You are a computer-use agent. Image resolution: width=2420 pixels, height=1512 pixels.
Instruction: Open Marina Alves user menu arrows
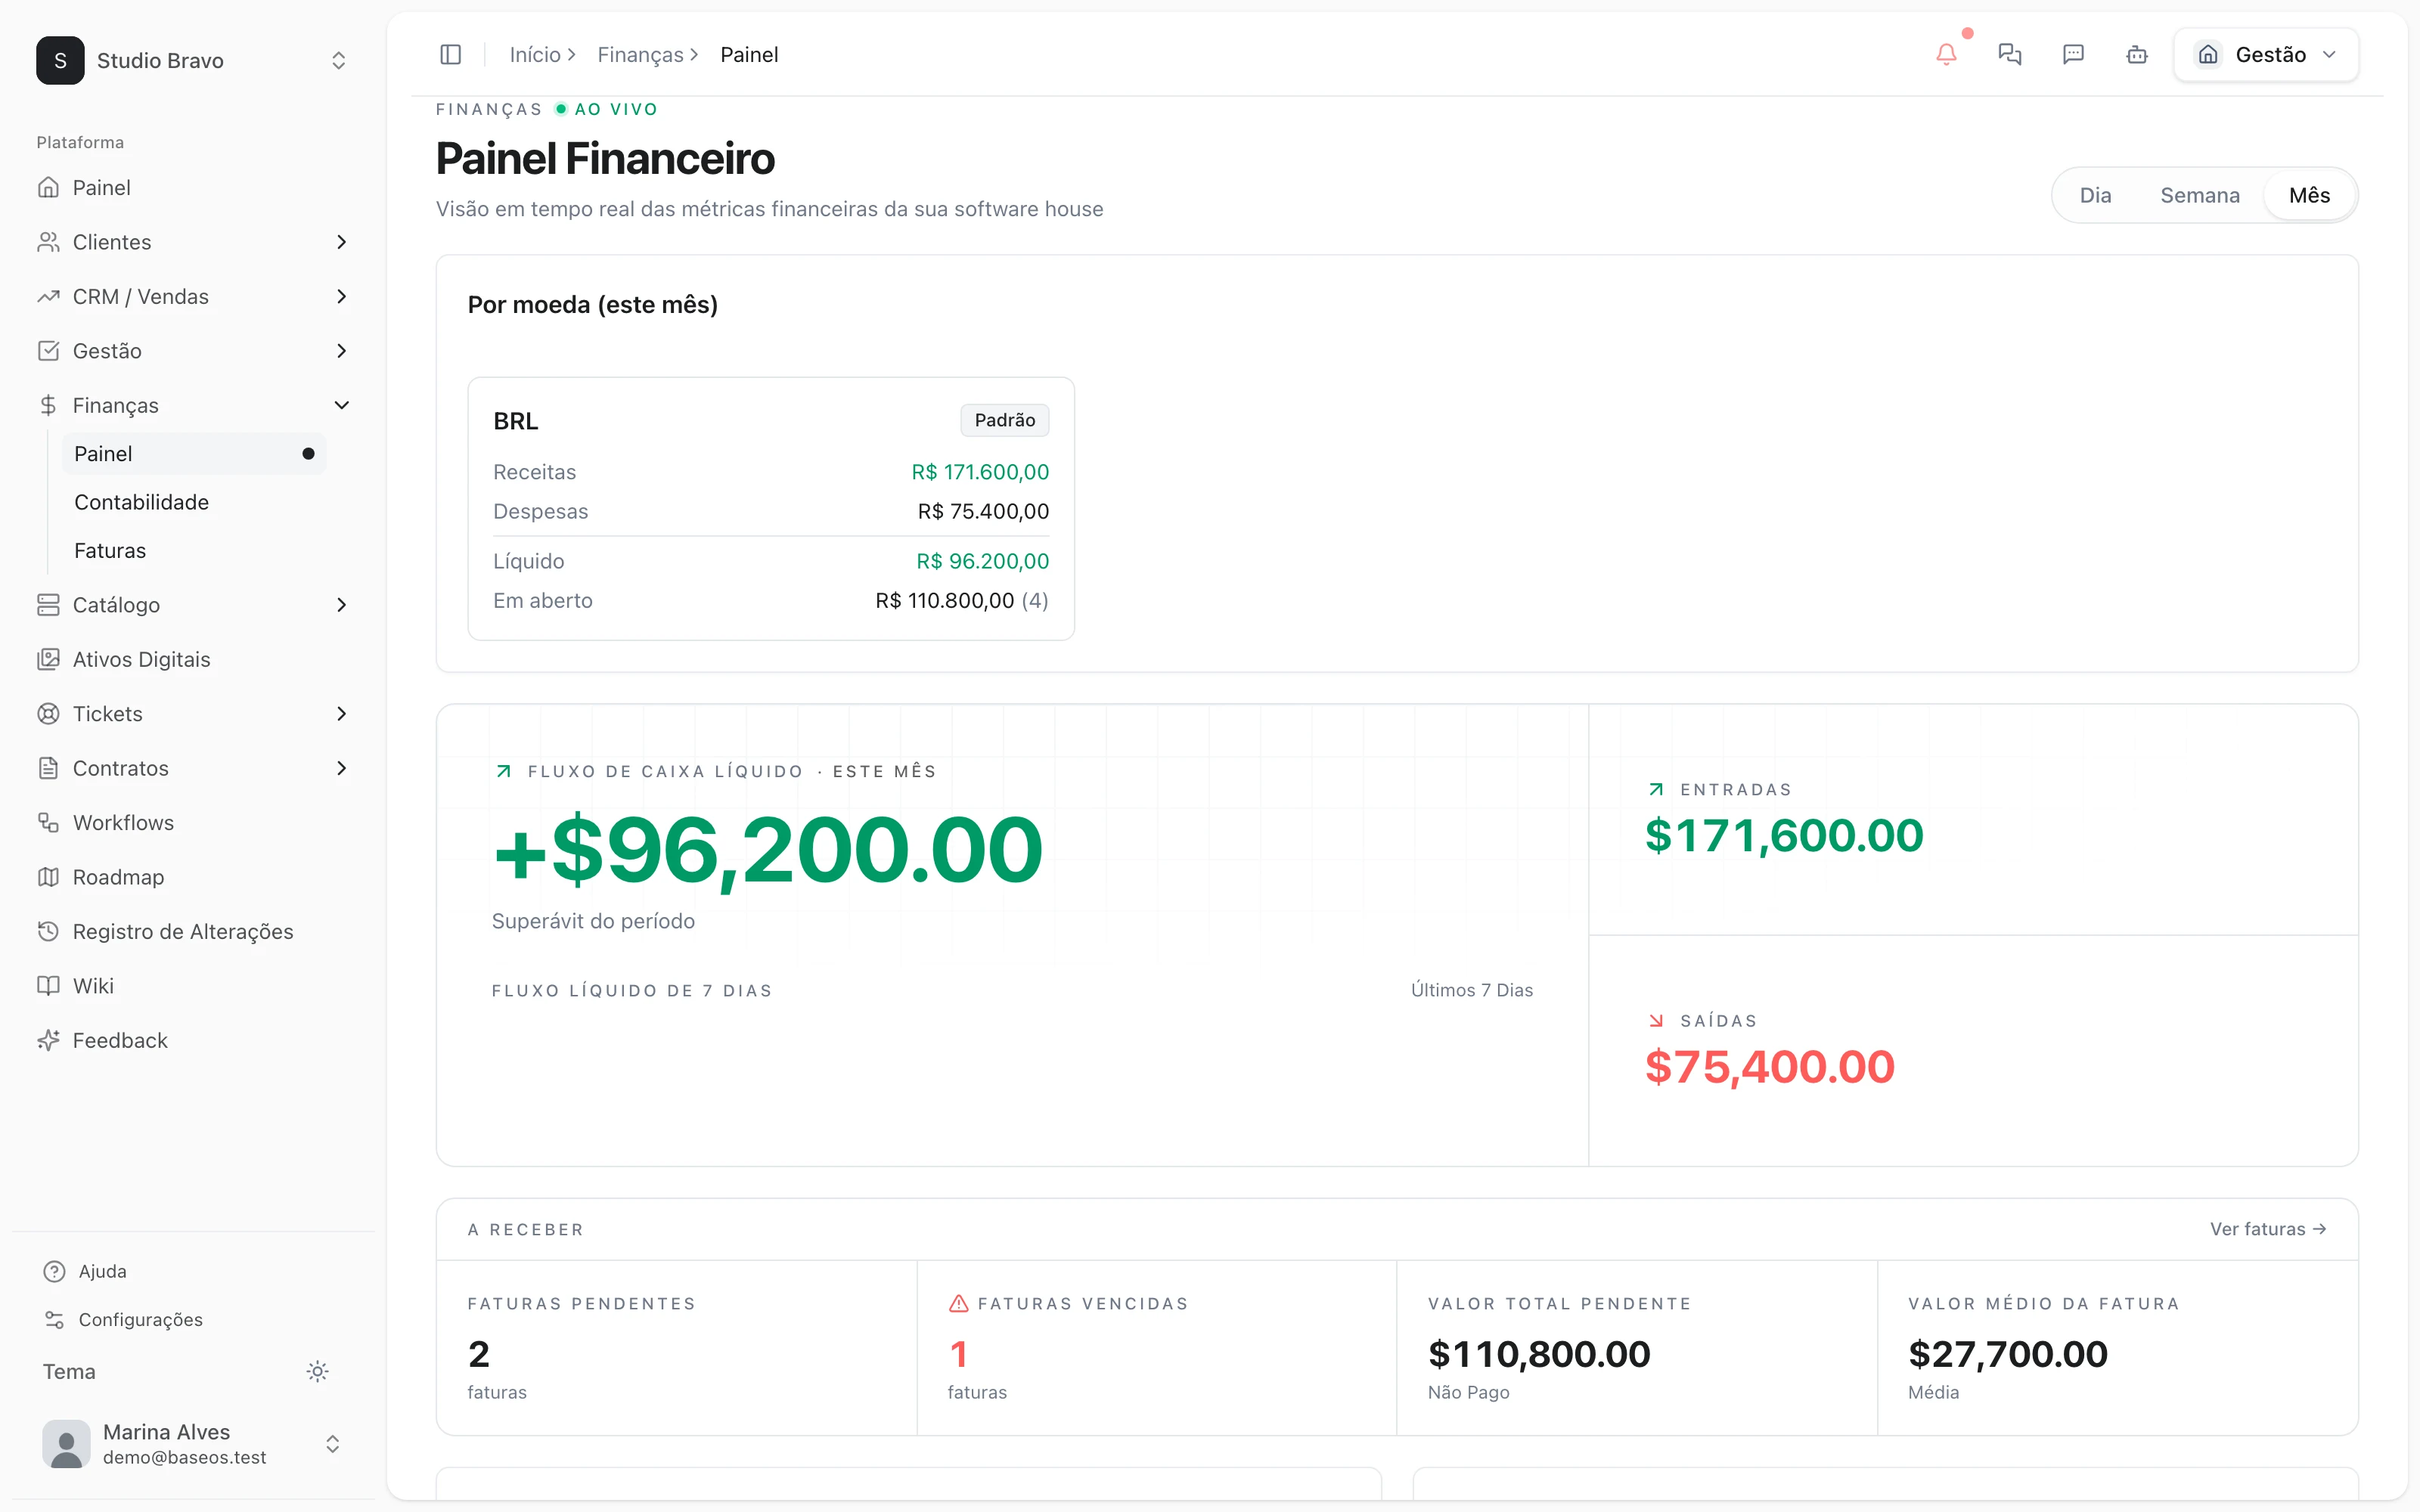tap(332, 1444)
